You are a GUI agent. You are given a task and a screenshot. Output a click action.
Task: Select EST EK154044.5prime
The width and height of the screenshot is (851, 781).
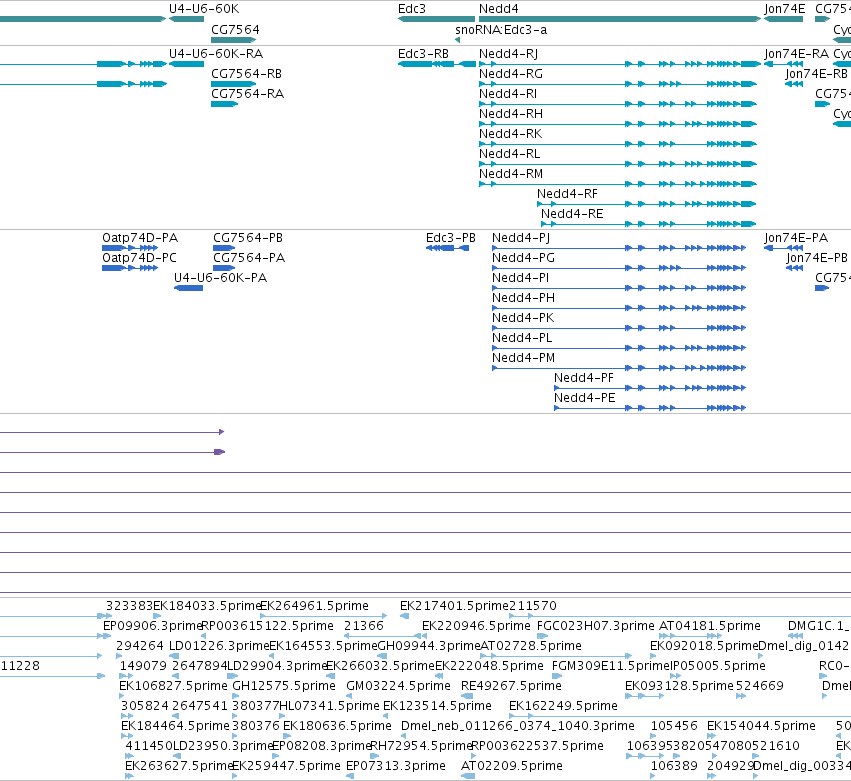coord(710,736)
